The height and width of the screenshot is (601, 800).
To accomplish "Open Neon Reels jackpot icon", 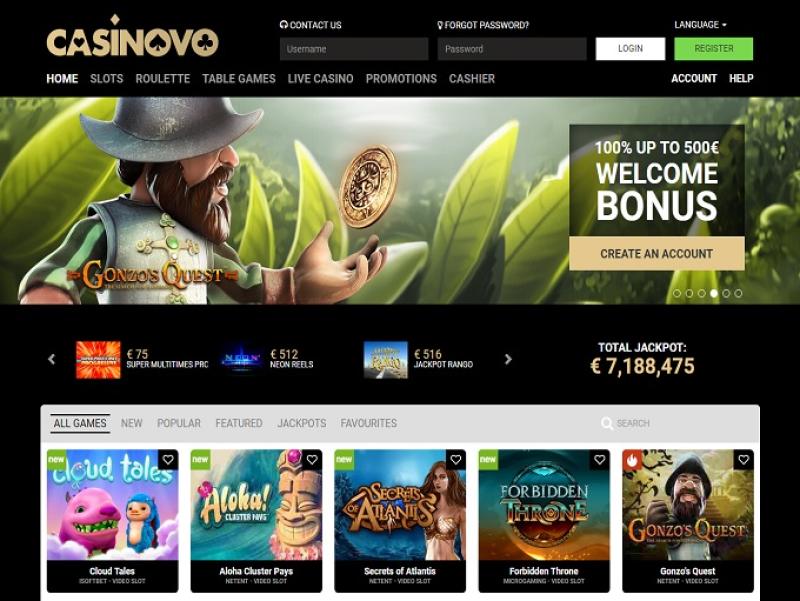I will 242,360.
